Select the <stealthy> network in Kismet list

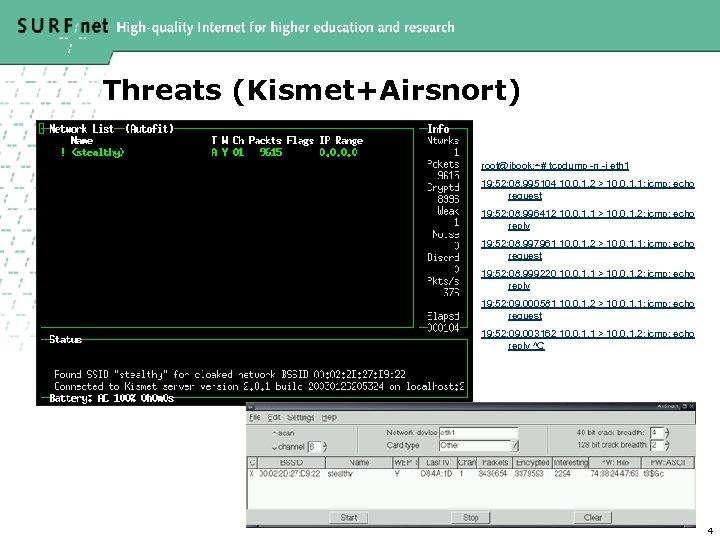(97, 152)
